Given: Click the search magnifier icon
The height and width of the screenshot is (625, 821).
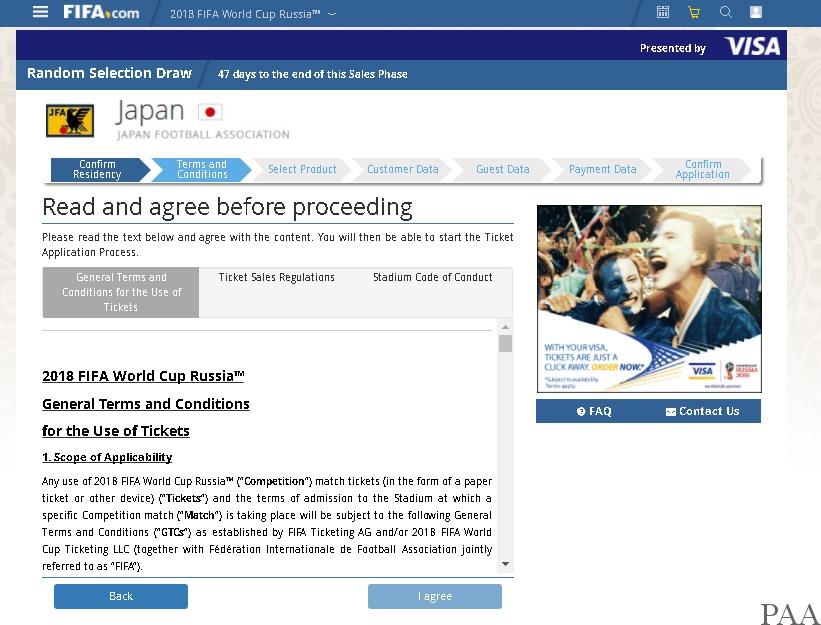Looking at the screenshot, I should pyautogui.click(x=726, y=12).
